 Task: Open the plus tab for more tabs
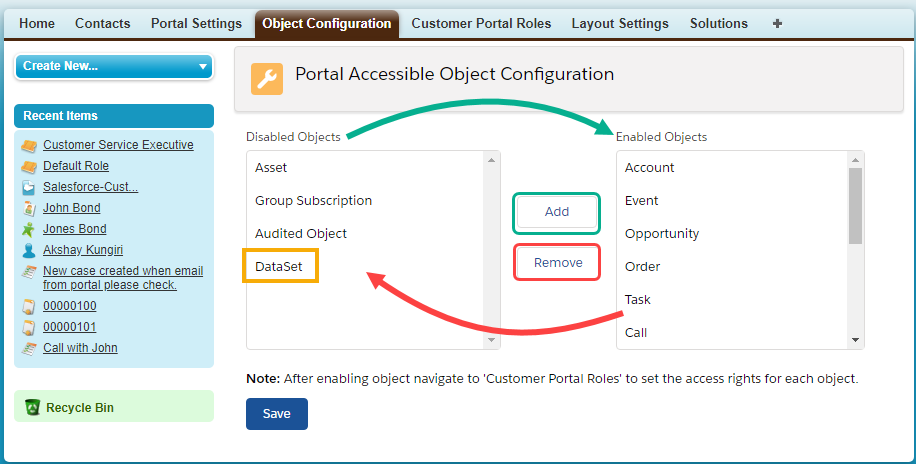point(778,23)
